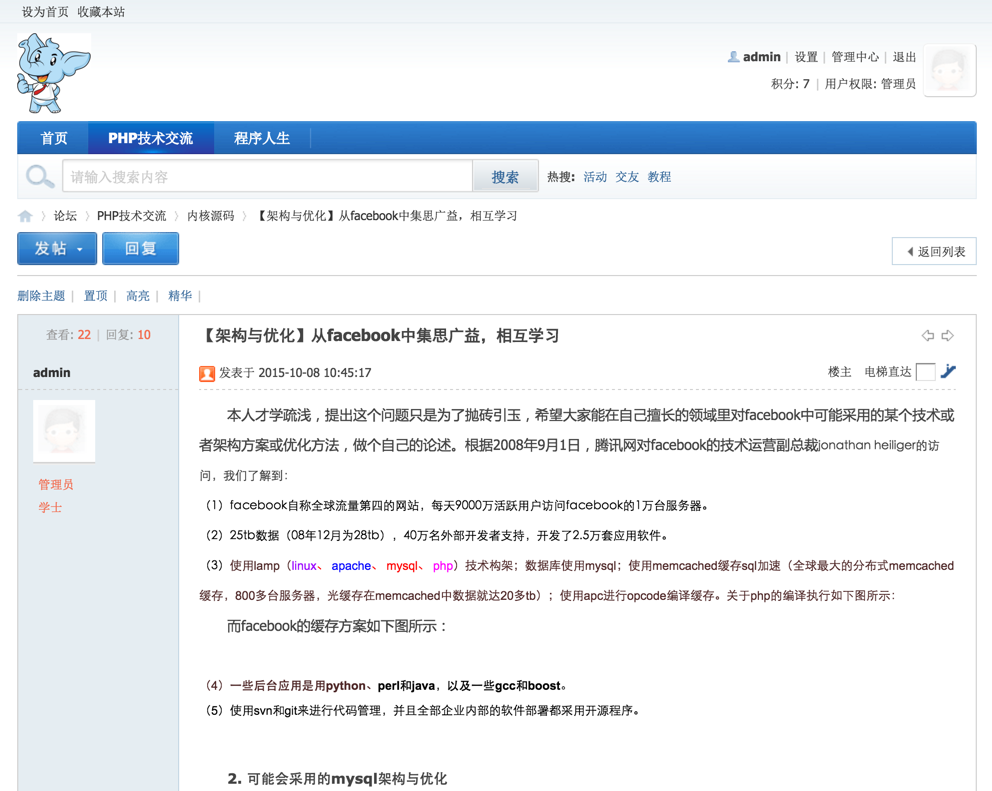The height and width of the screenshot is (791, 992).
Task: Click the 电梯直达 label
Action: pos(888,372)
